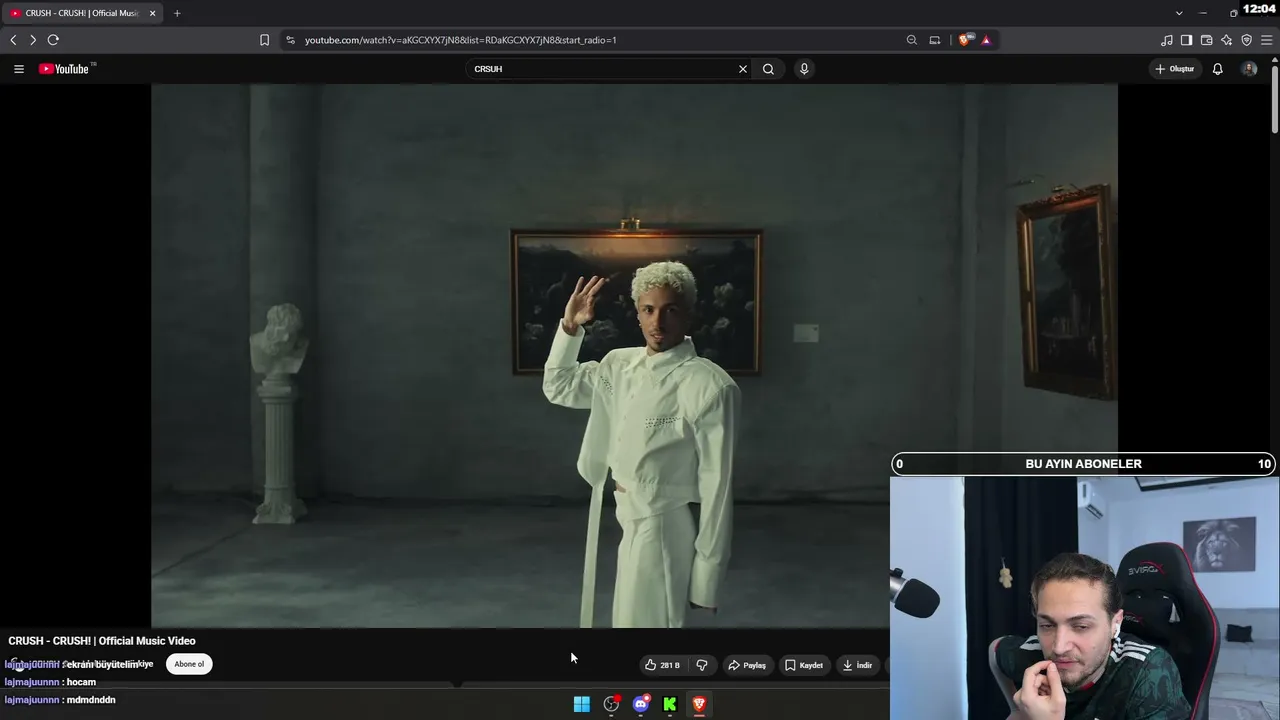
Task: Open Brave Shields lion icon
Action: coord(964,40)
